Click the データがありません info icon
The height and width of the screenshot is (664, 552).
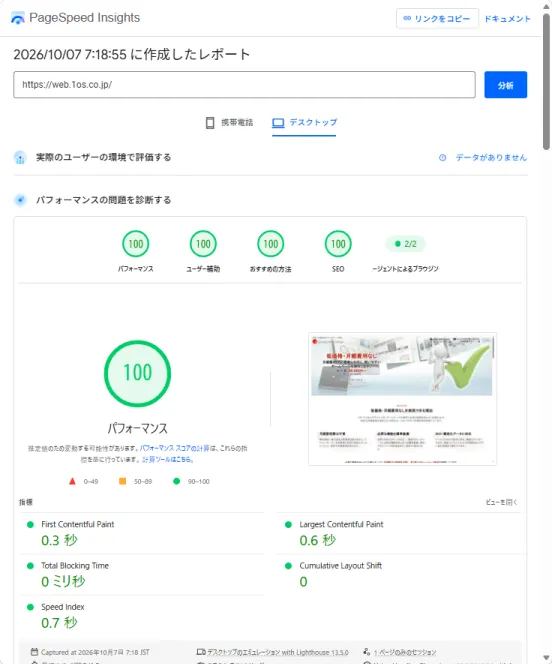[442, 158]
